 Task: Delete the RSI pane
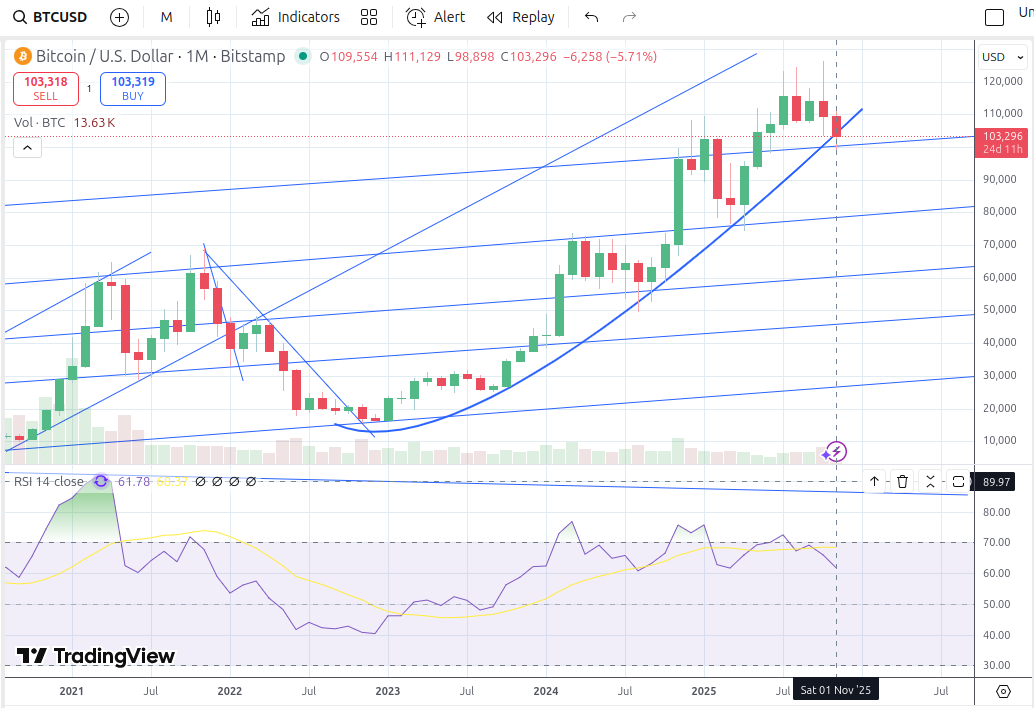(x=902, y=482)
